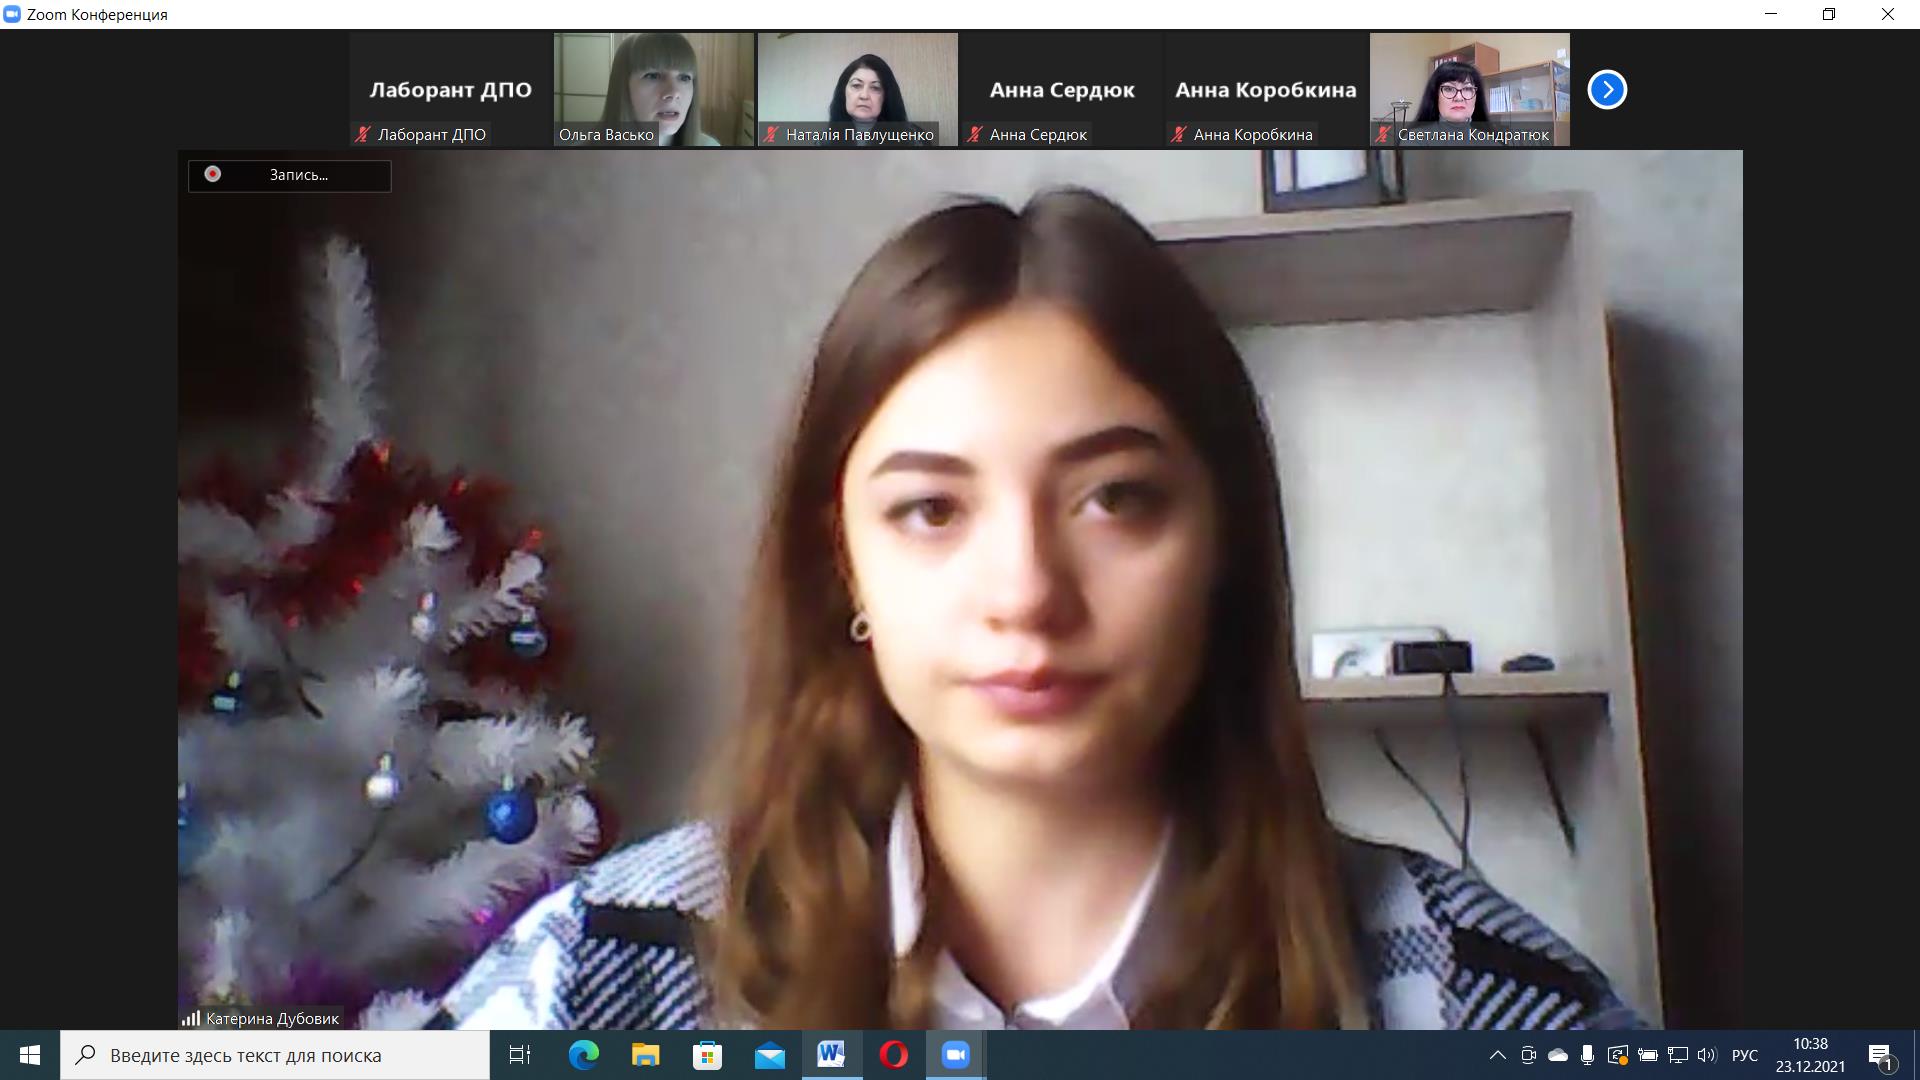Viewport: 1920px width, 1080px height.
Task: Open Microsoft Edge from the taskbar
Action: point(583,1055)
